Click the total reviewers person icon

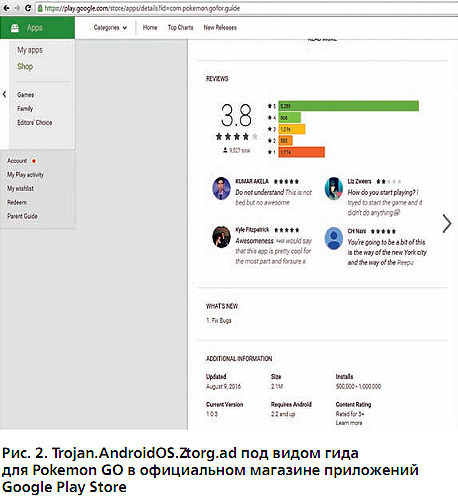coord(225,150)
